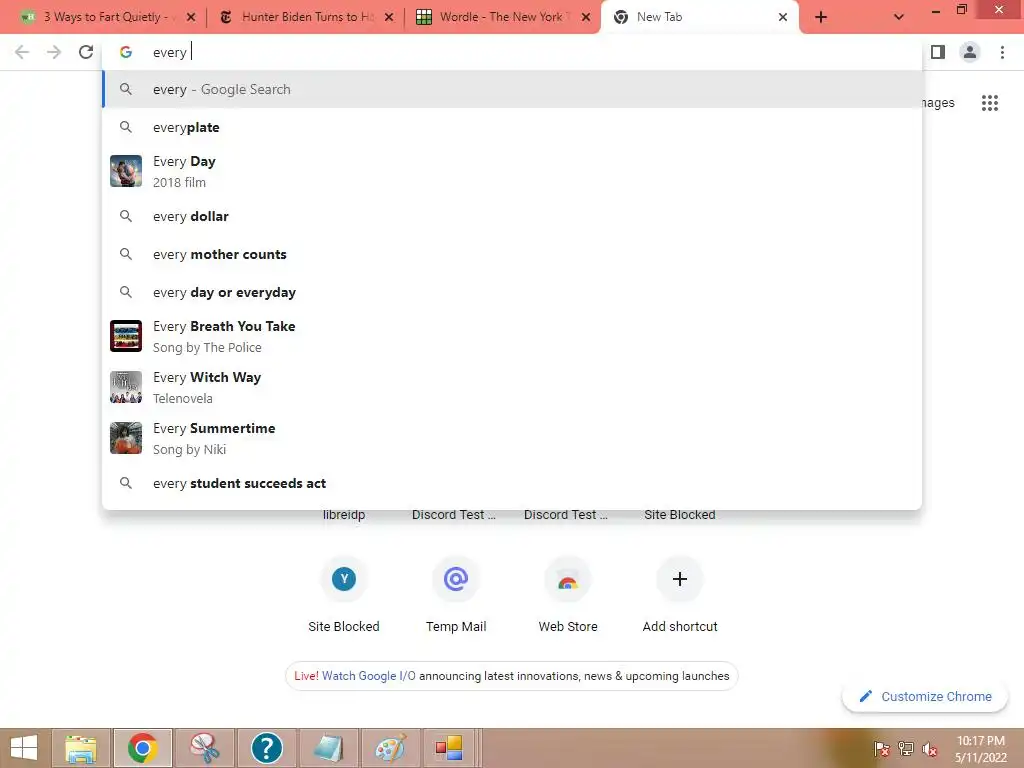This screenshot has height=768, width=1024.
Task: Click the network tray icon
Action: coord(906,748)
